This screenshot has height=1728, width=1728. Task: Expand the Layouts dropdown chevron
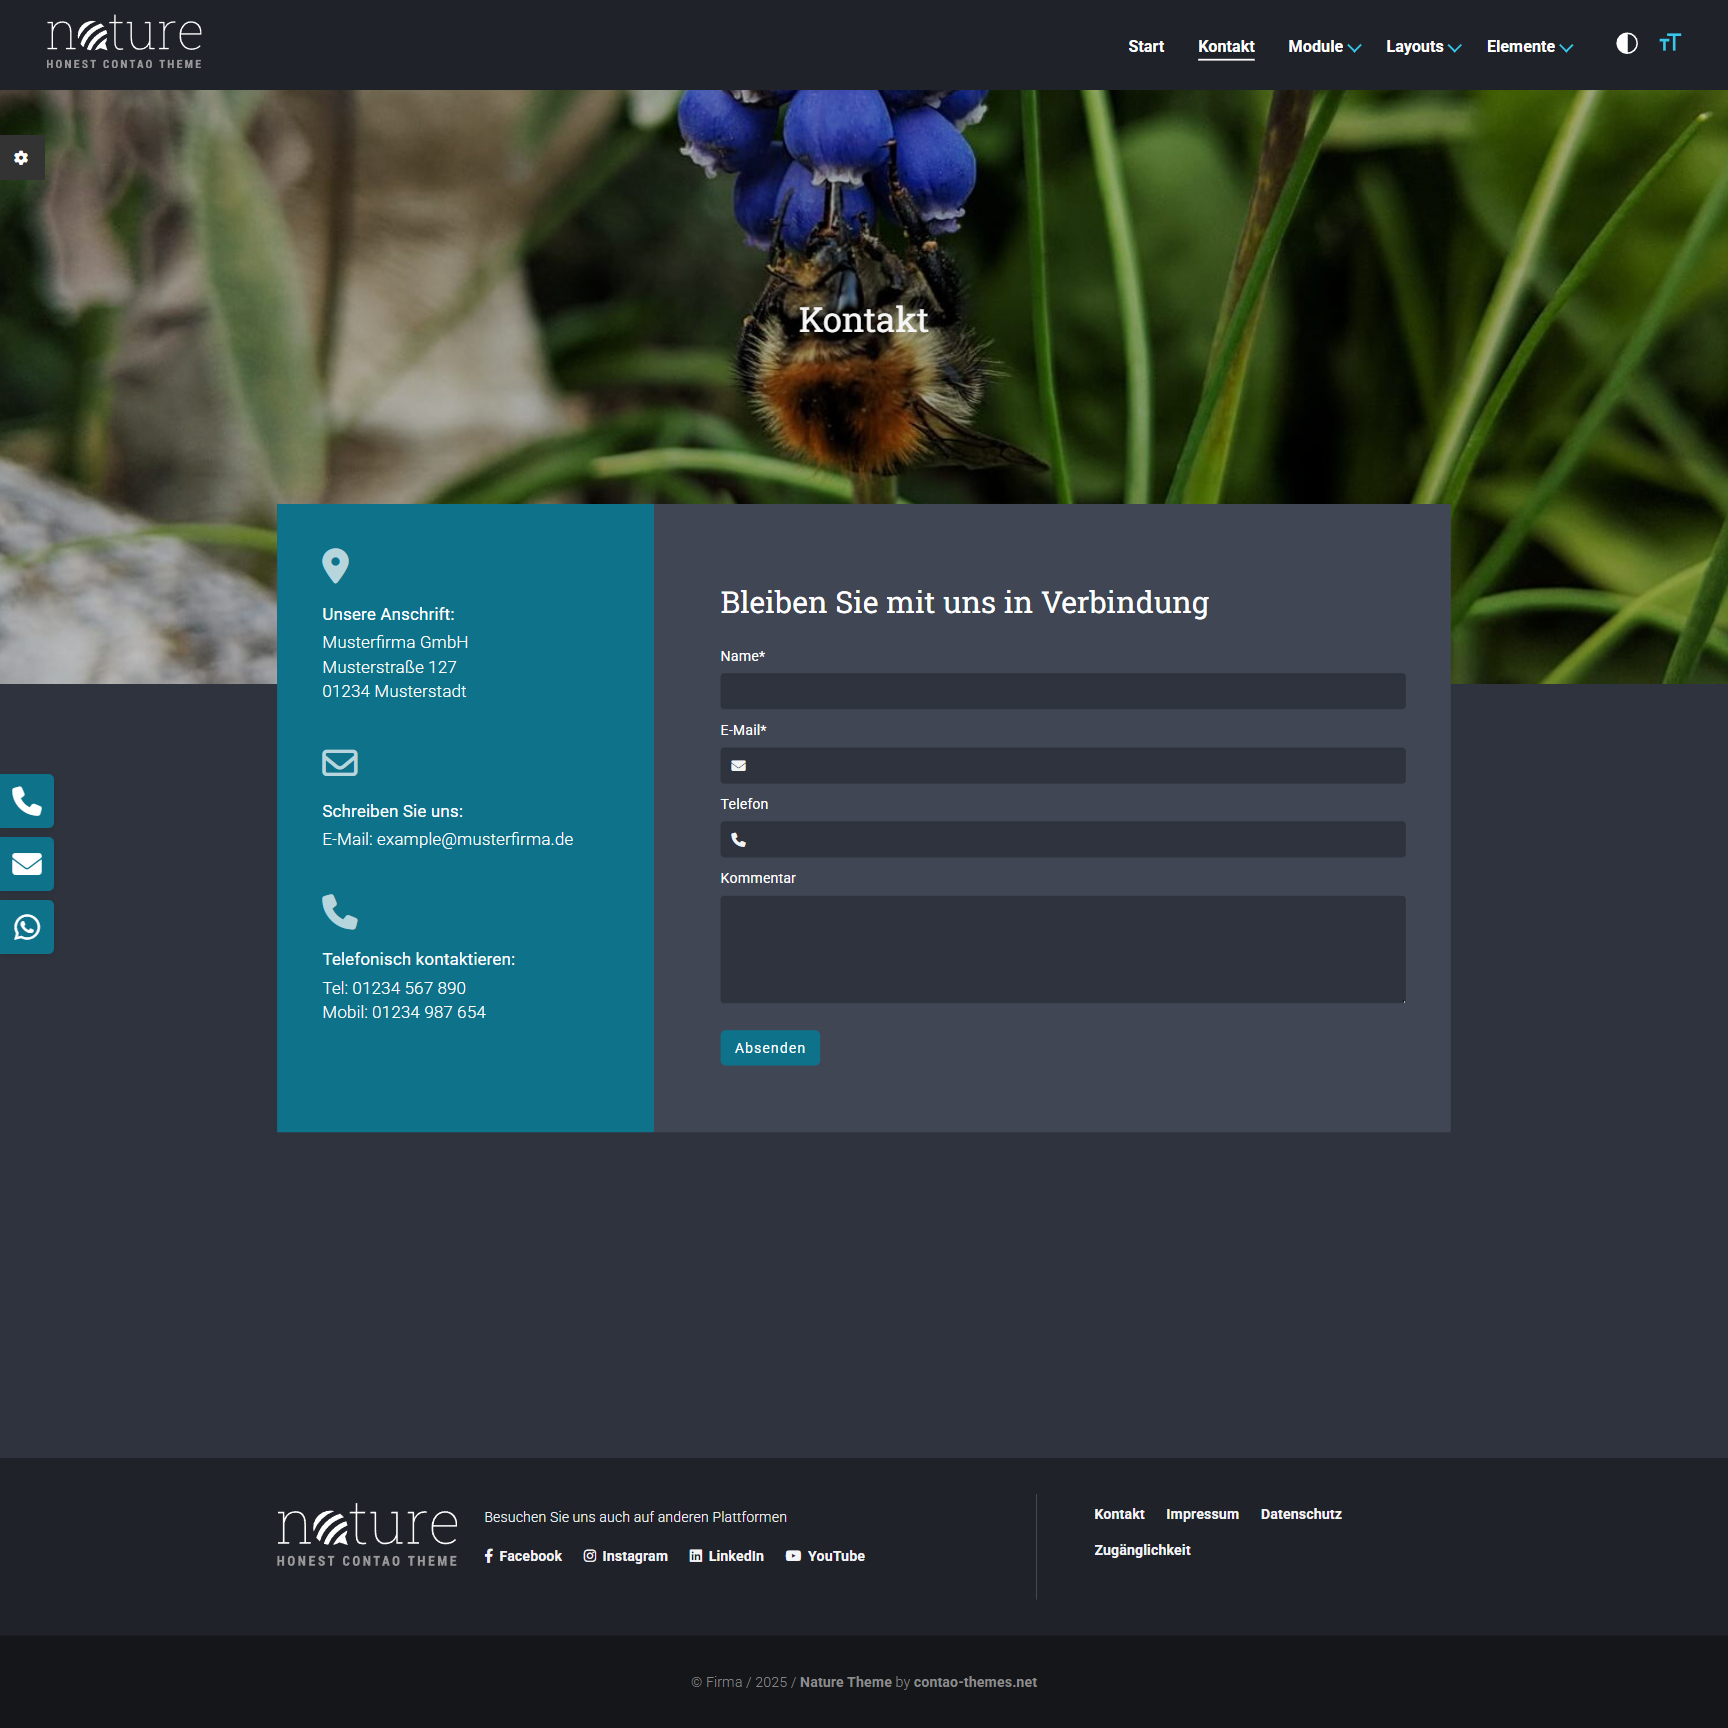coord(1454,48)
